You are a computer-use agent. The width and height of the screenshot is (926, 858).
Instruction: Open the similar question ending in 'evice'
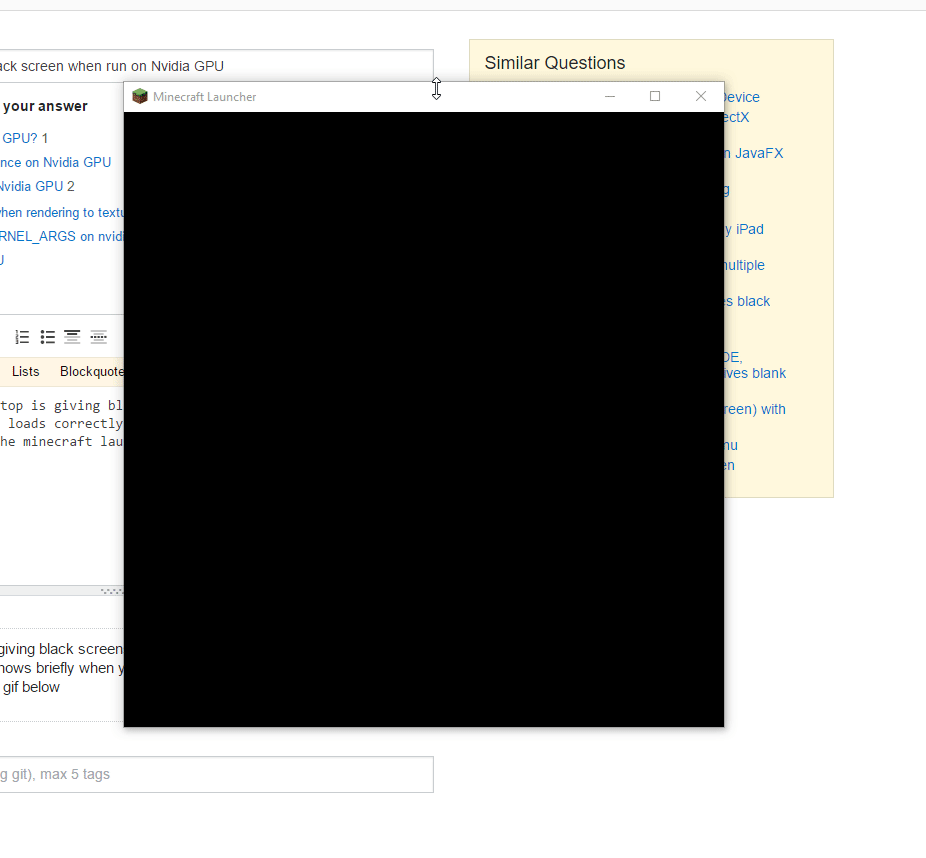click(x=742, y=97)
